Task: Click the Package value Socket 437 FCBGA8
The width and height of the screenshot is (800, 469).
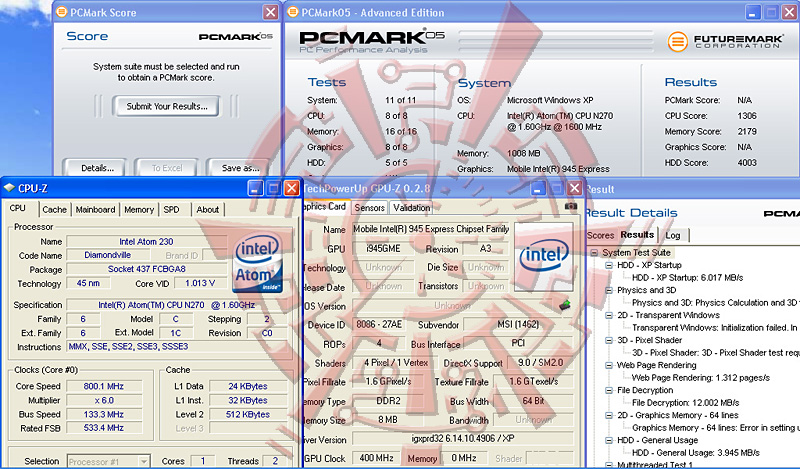Action: click(x=146, y=269)
